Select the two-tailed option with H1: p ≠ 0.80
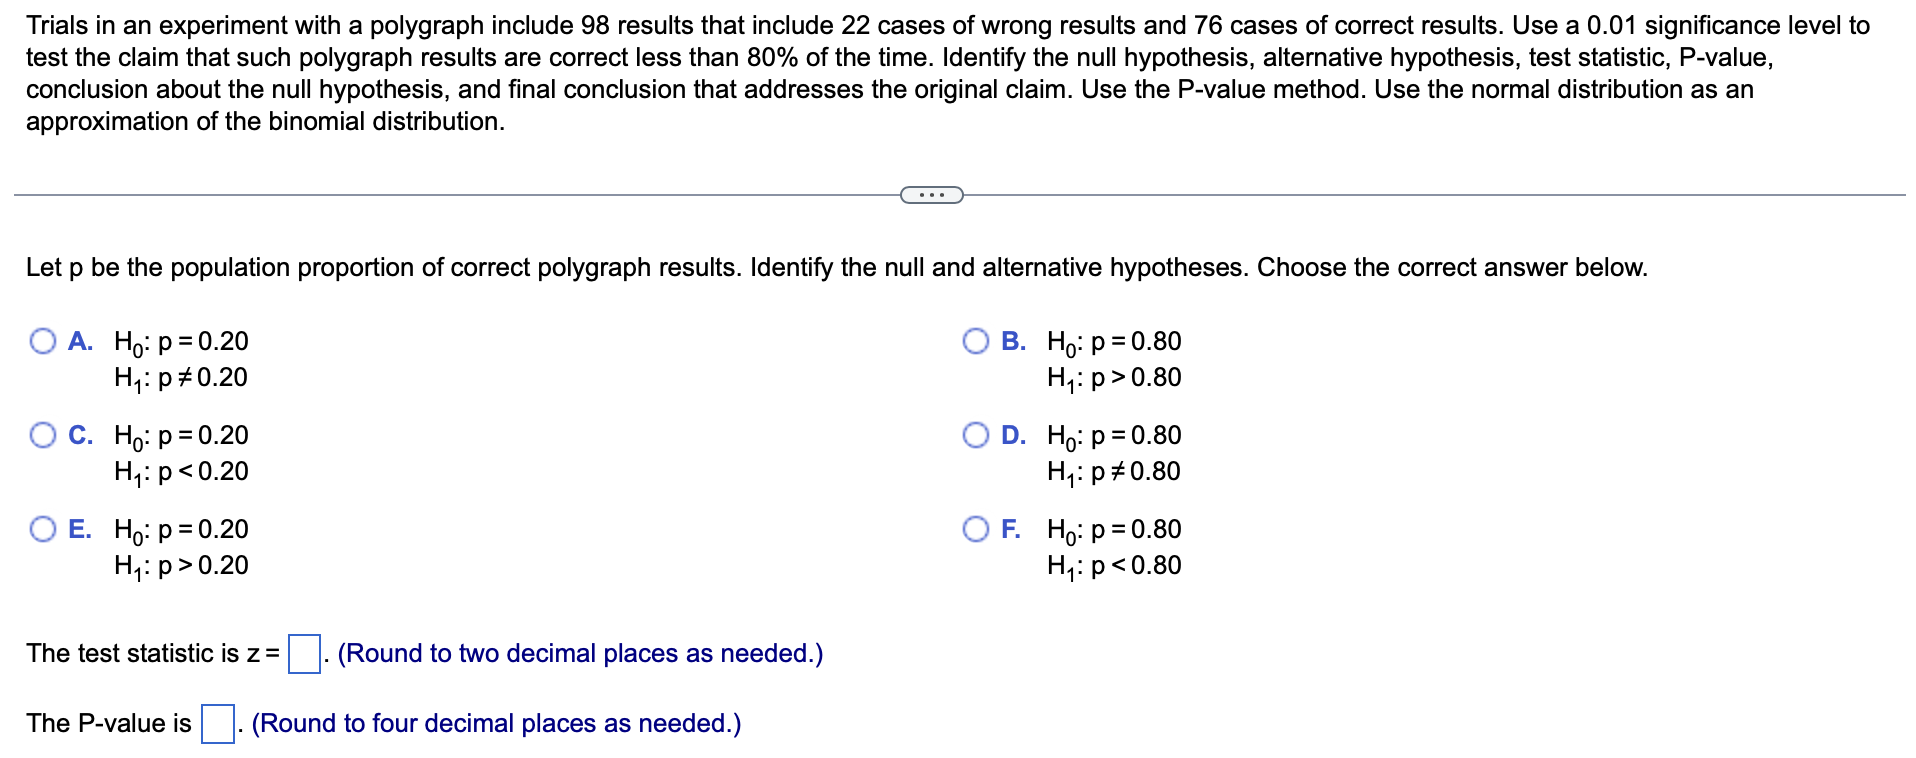The height and width of the screenshot is (758, 1916). [976, 436]
